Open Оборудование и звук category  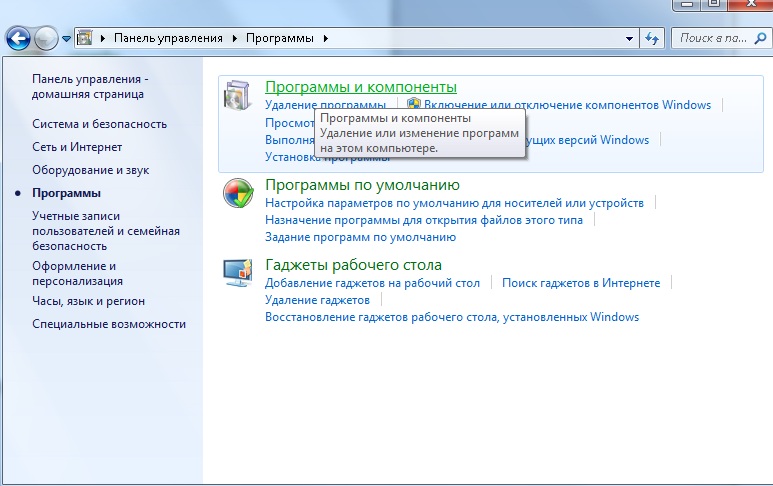pos(91,170)
